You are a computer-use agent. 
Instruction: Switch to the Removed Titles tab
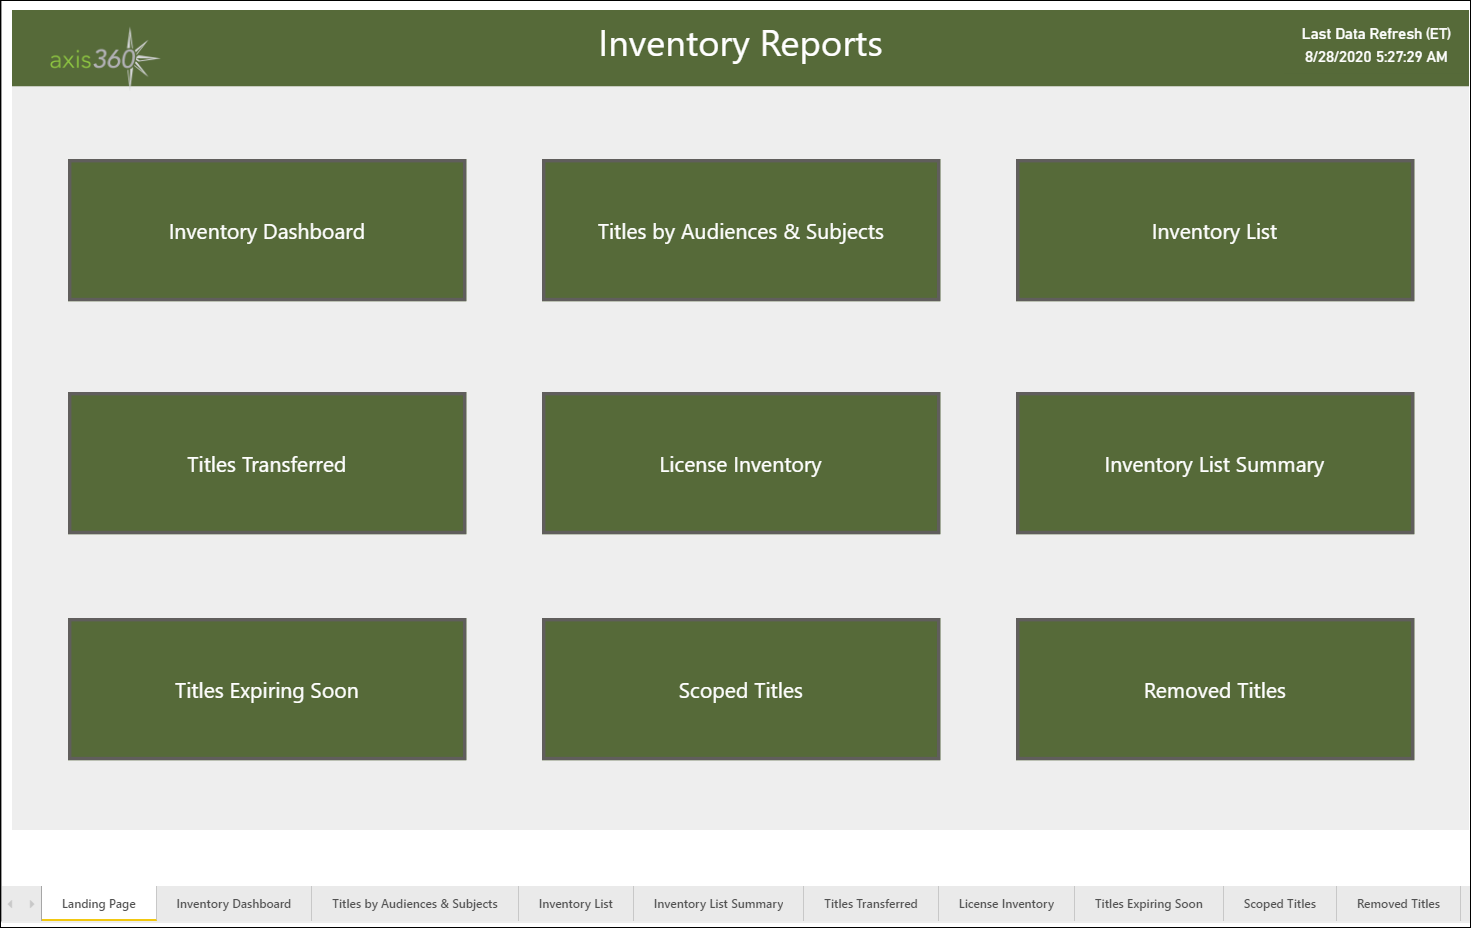1398,903
